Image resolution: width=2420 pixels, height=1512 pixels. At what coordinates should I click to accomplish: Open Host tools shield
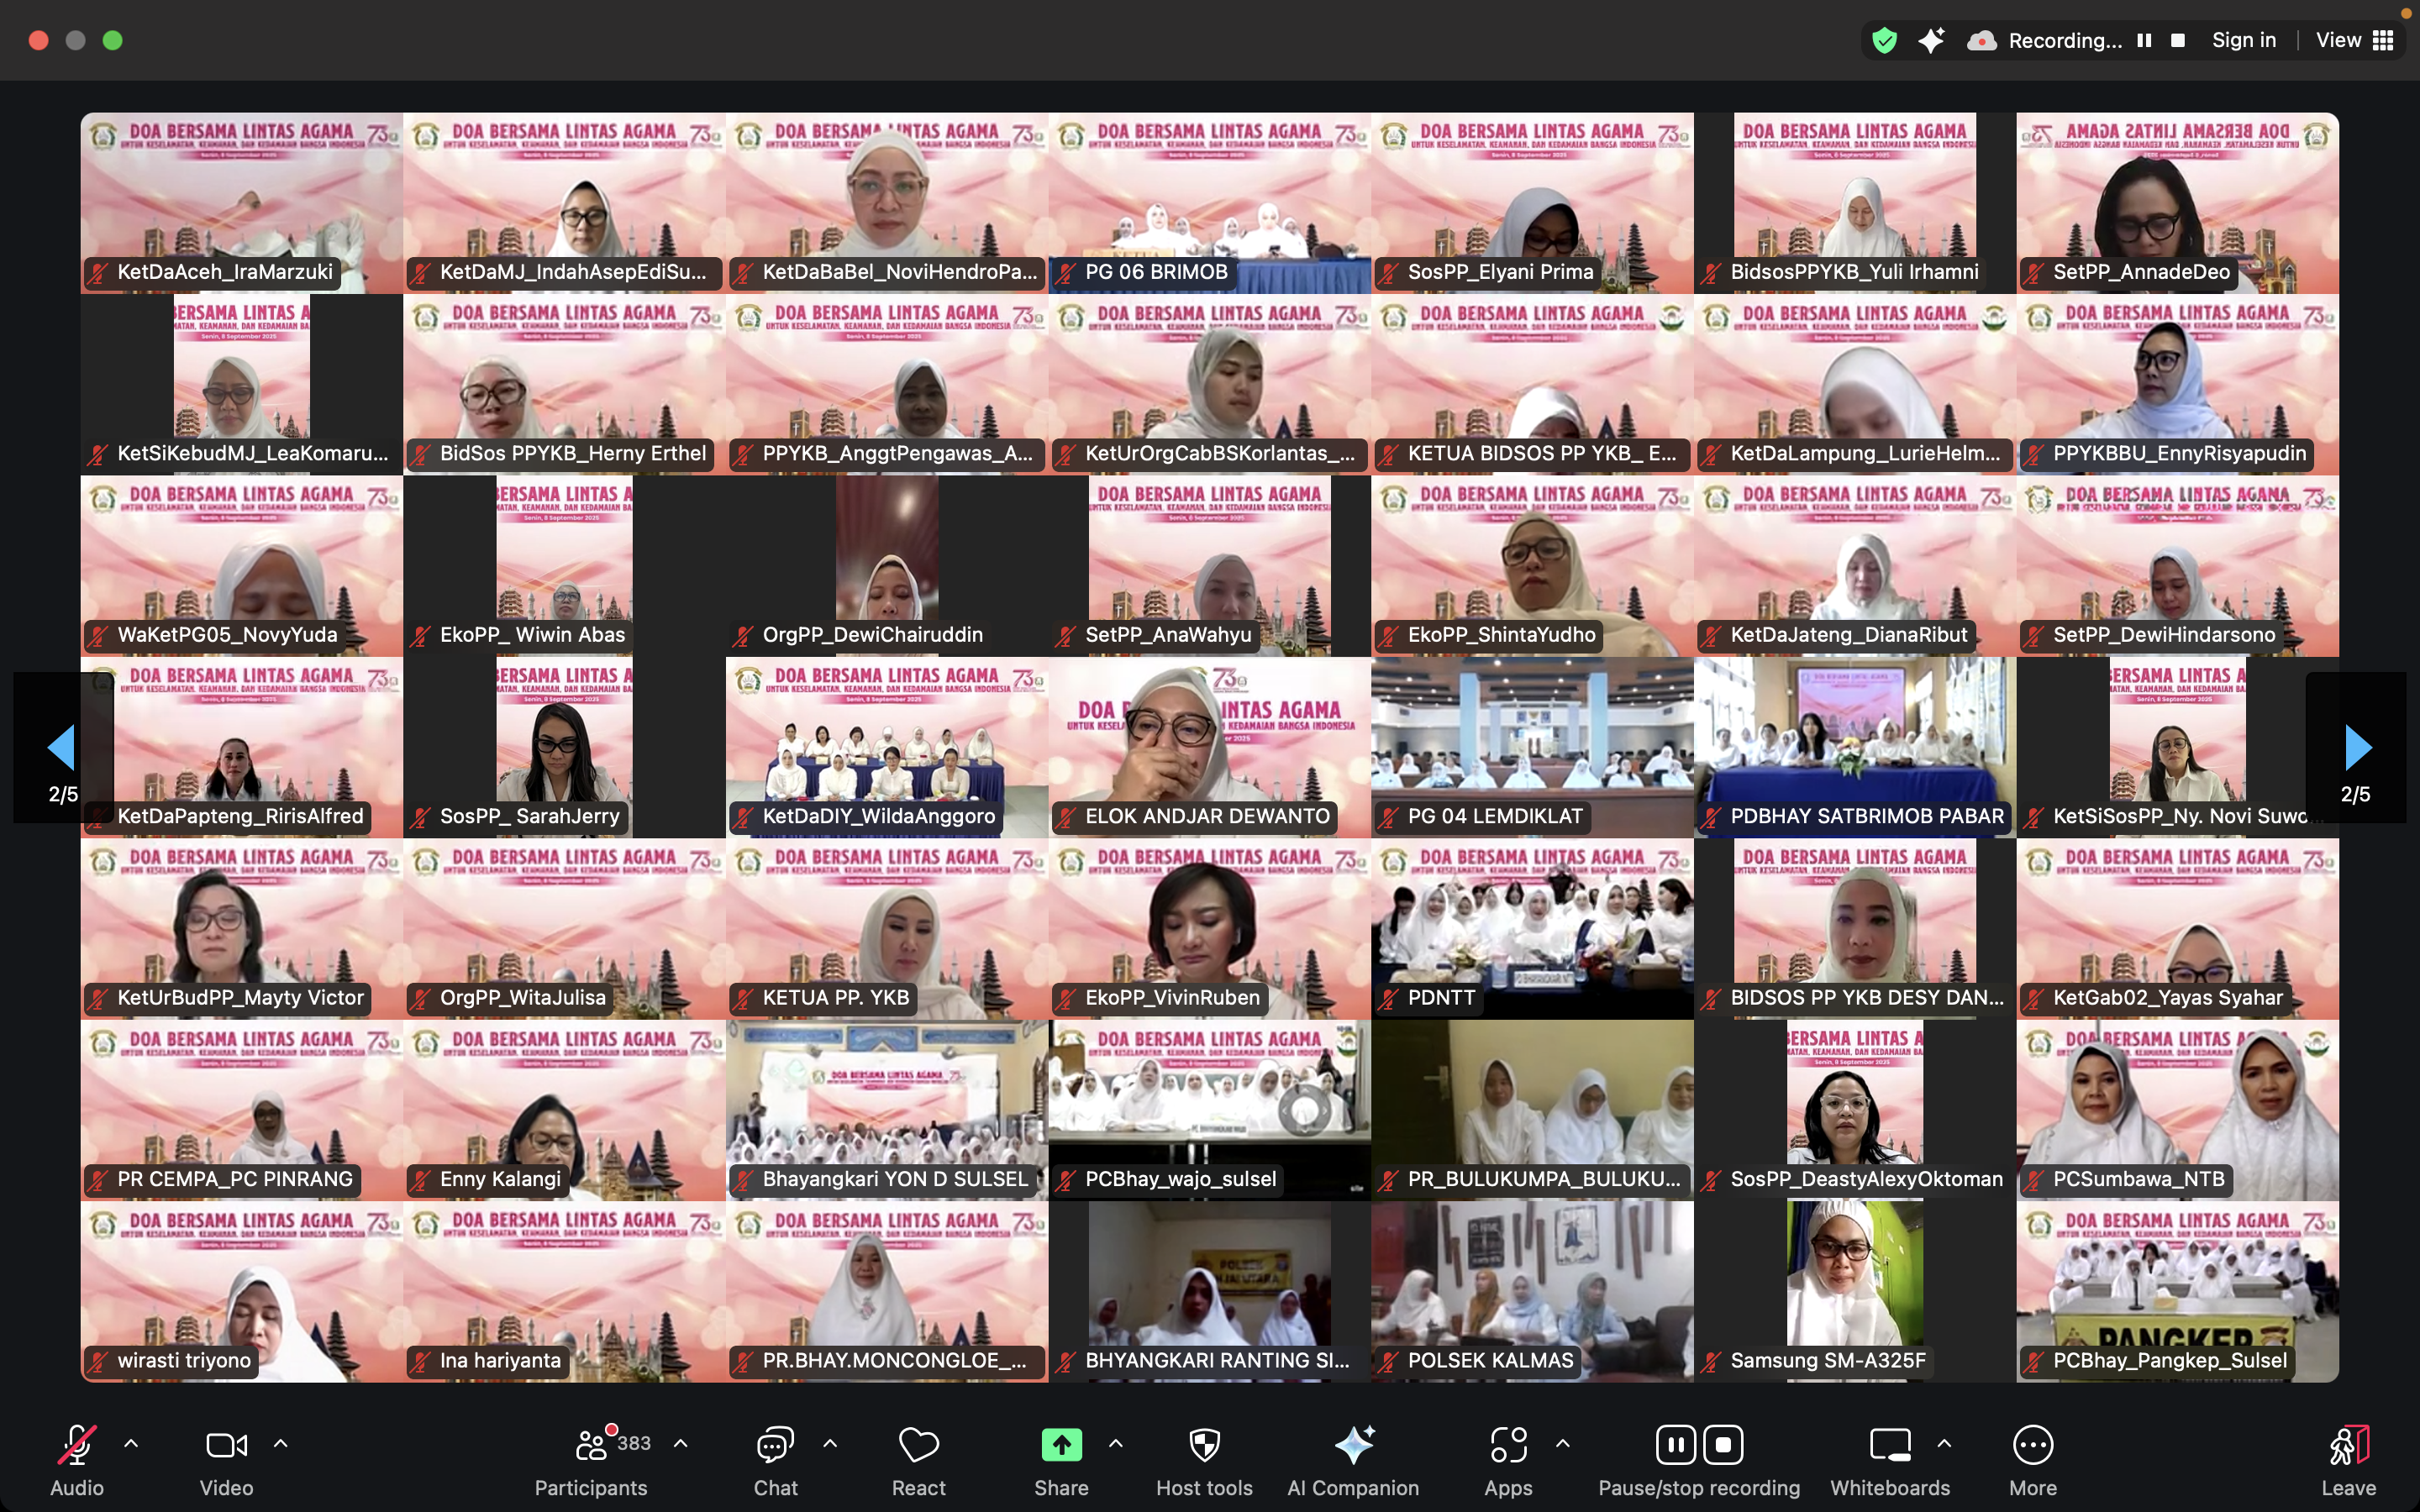pos(1204,1446)
